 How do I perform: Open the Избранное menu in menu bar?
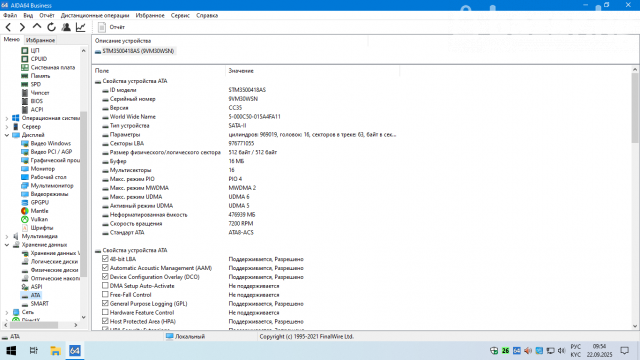(x=150, y=16)
